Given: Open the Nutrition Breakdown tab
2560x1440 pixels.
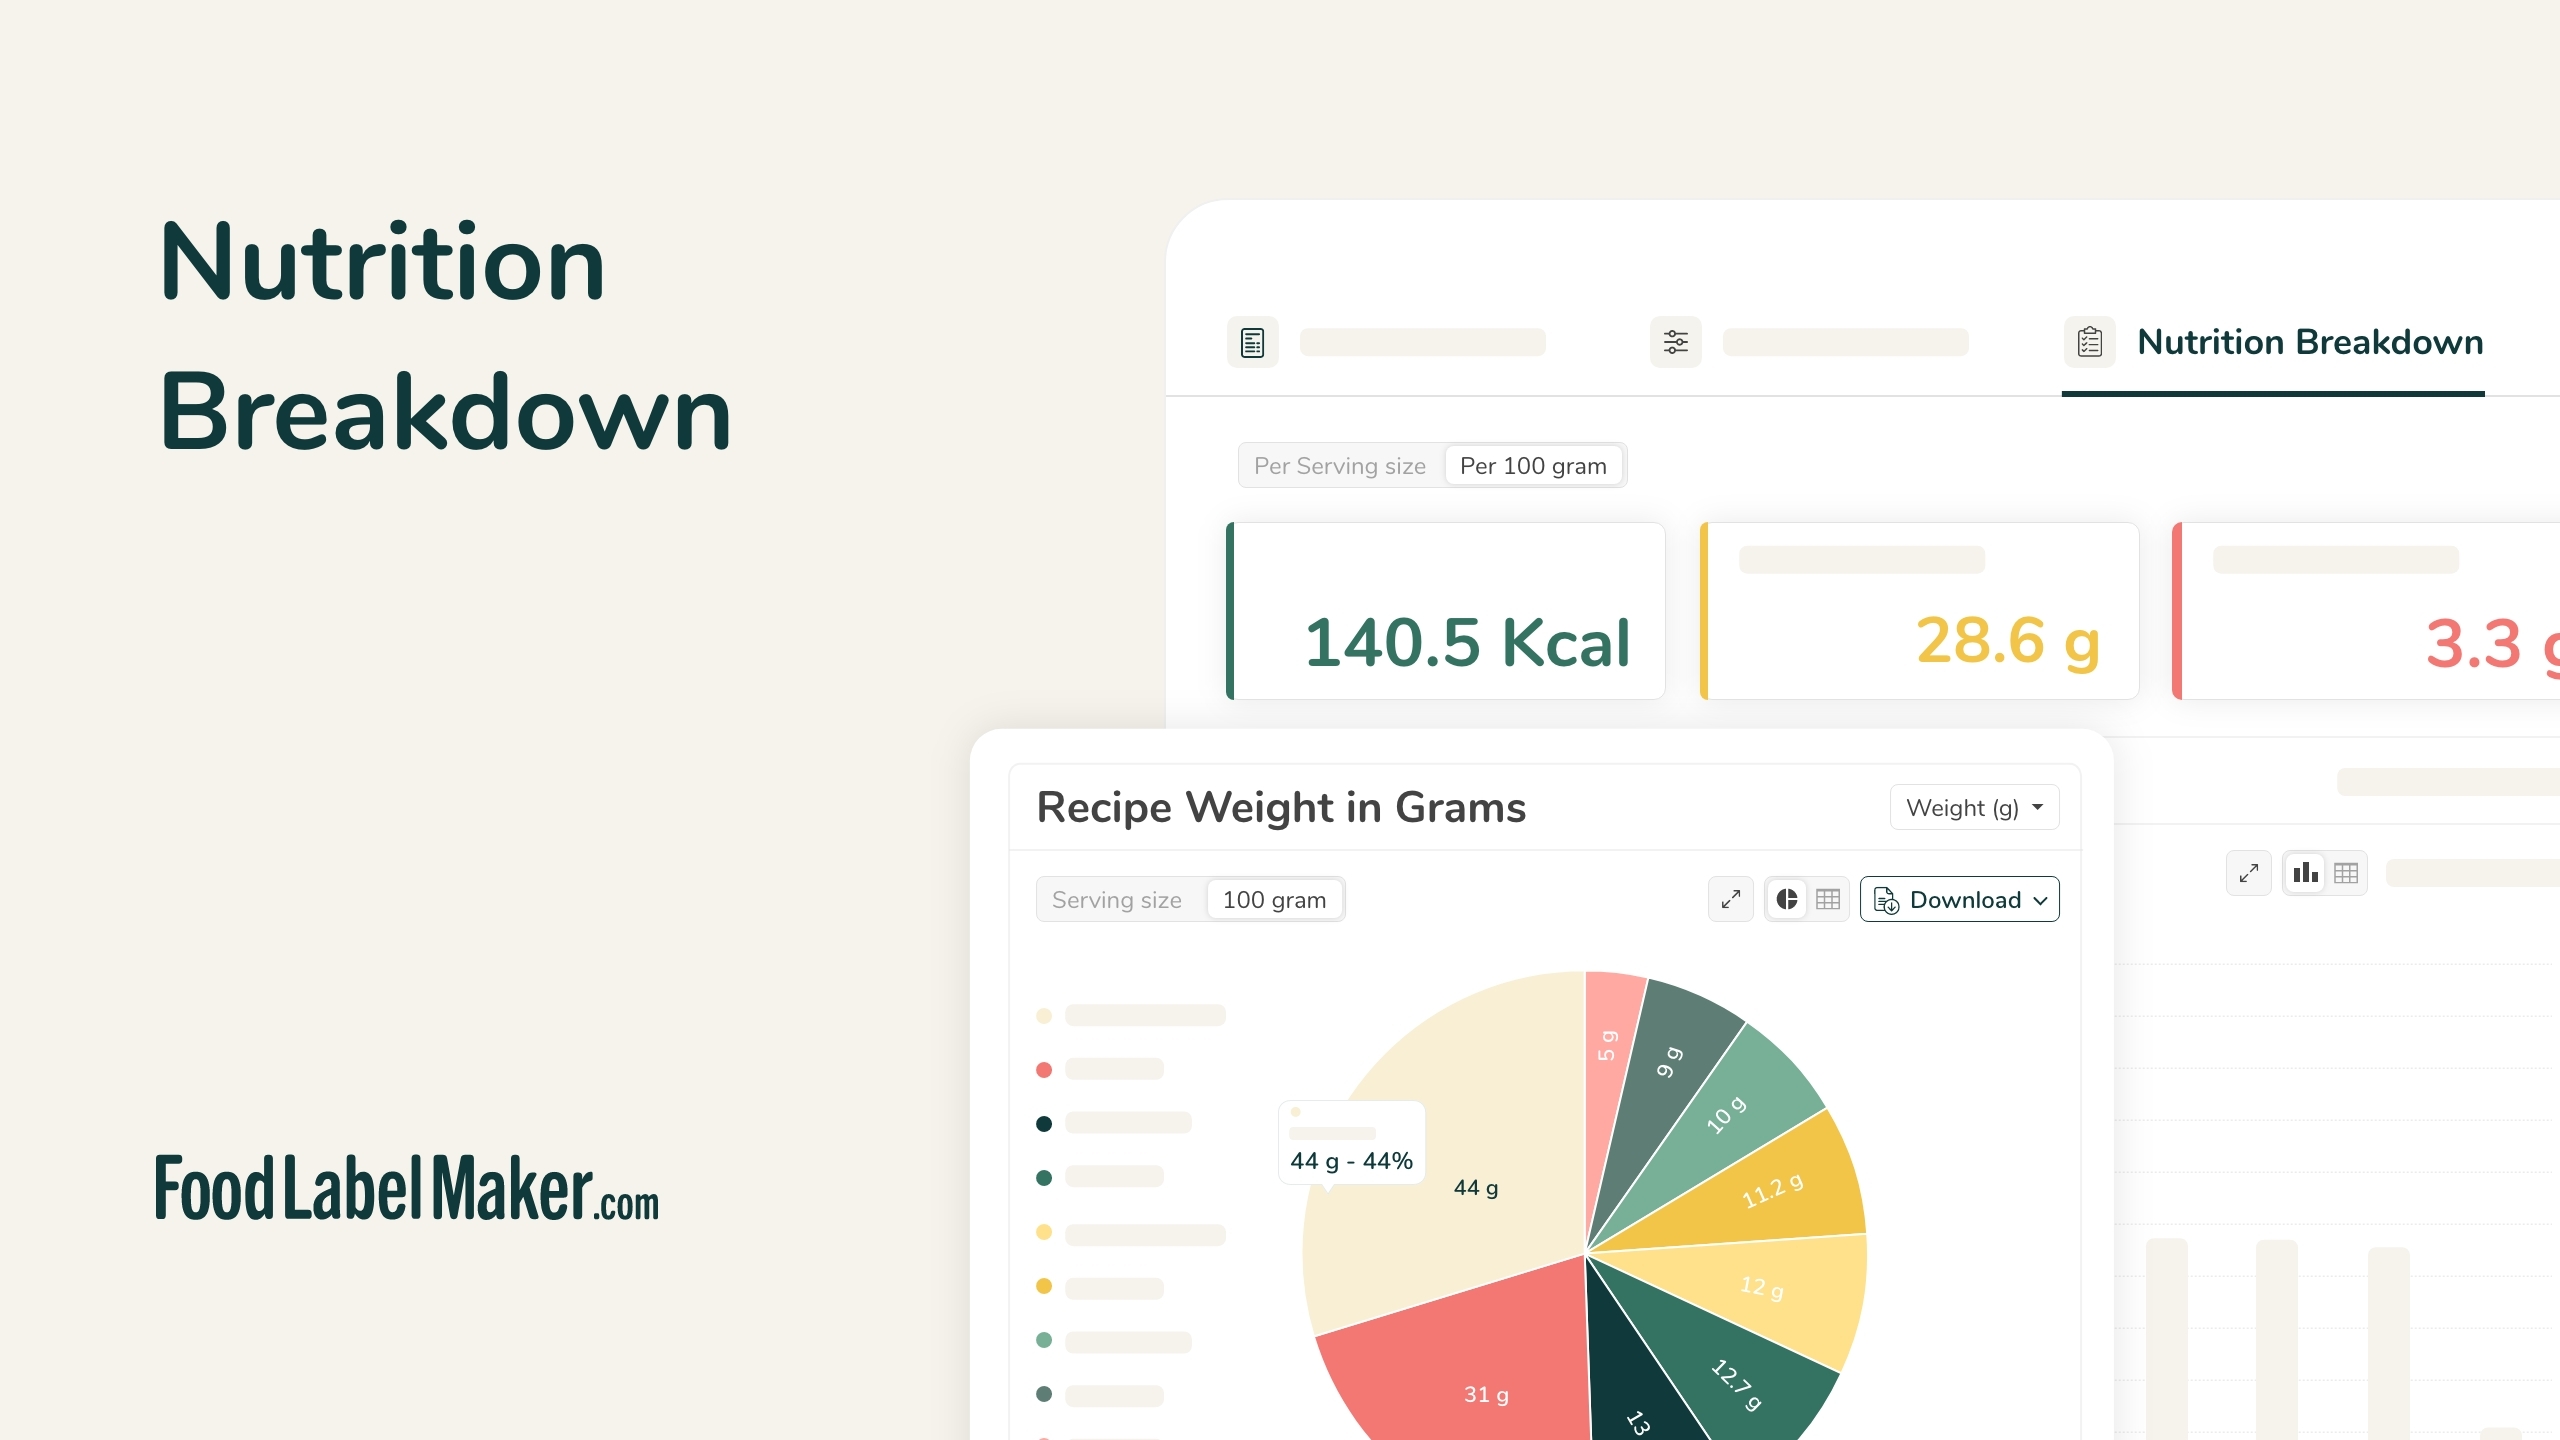Looking at the screenshot, I should tap(2309, 343).
